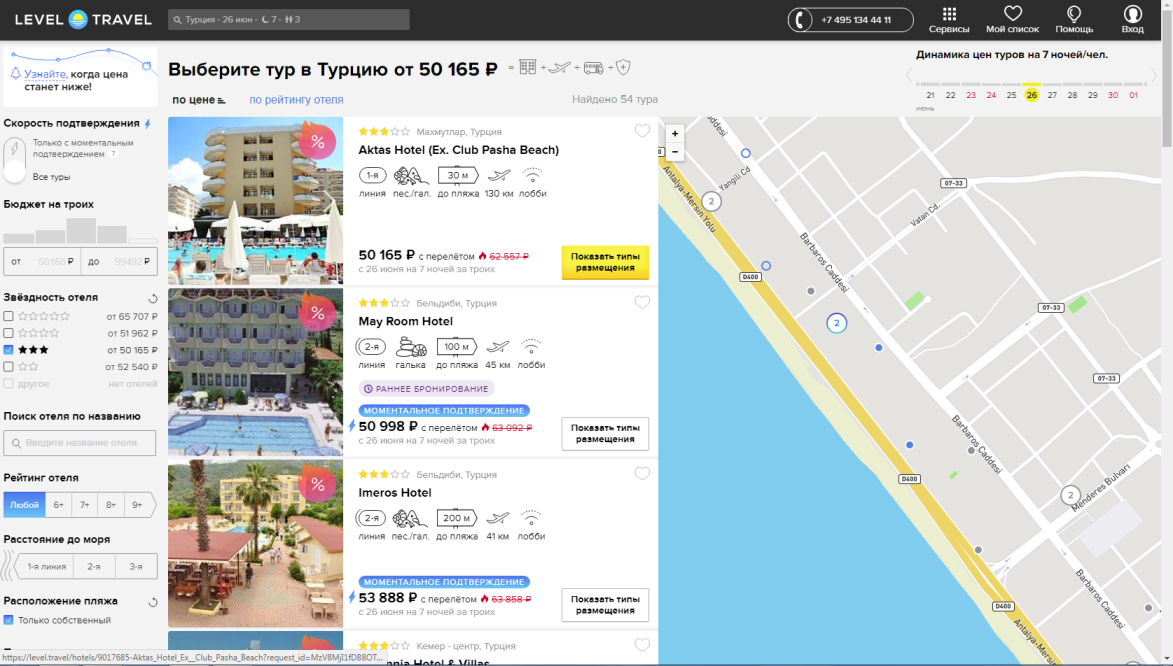This screenshot has width=1173, height=666.
Task: Open Aktas Hotel pool photo thumbnail
Action: coord(255,201)
